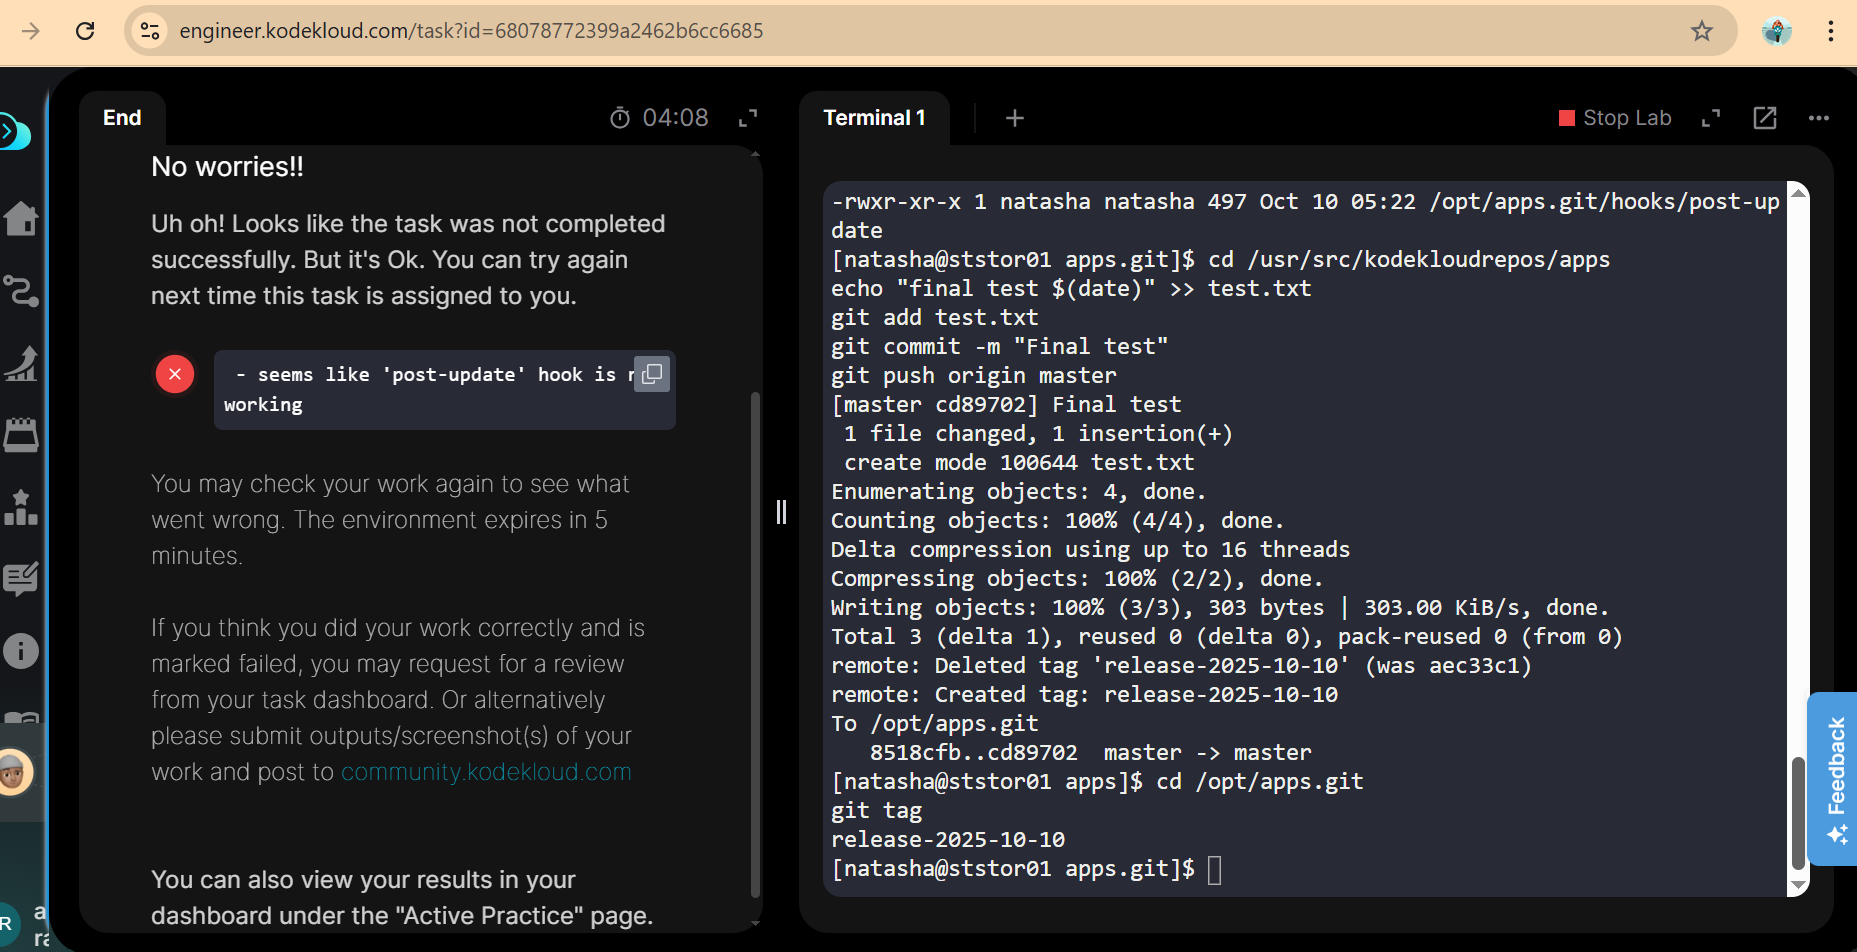The image size is (1857, 952).
Task: Copy the post-update hook error message
Action: (x=652, y=374)
